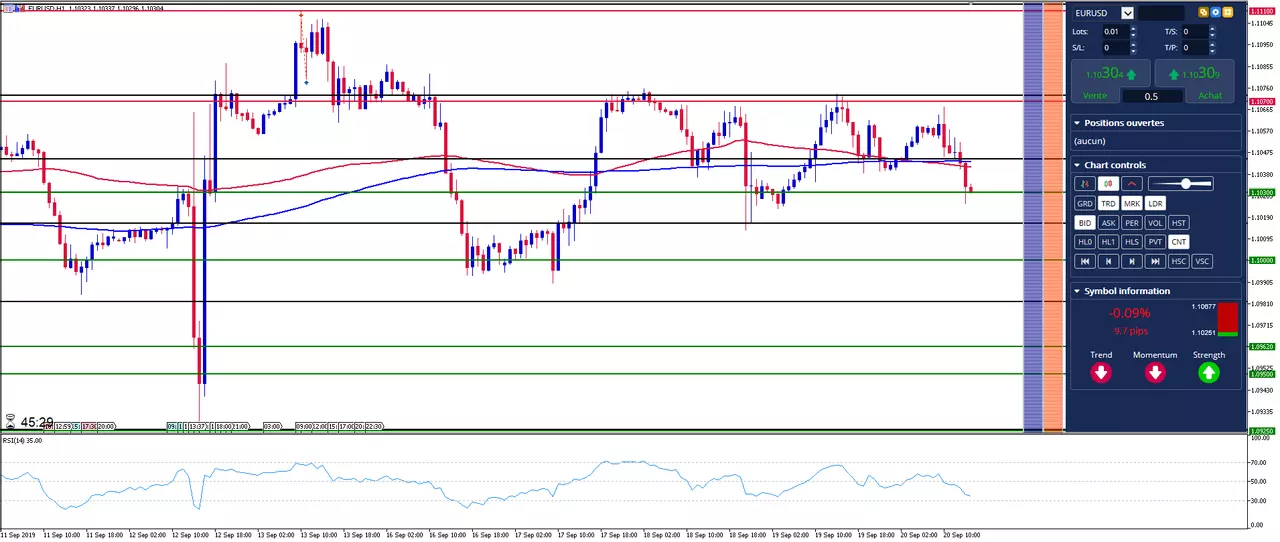Select the bar chart type icon
Screen dimensions: 1280x542
click(x=1085, y=184)
